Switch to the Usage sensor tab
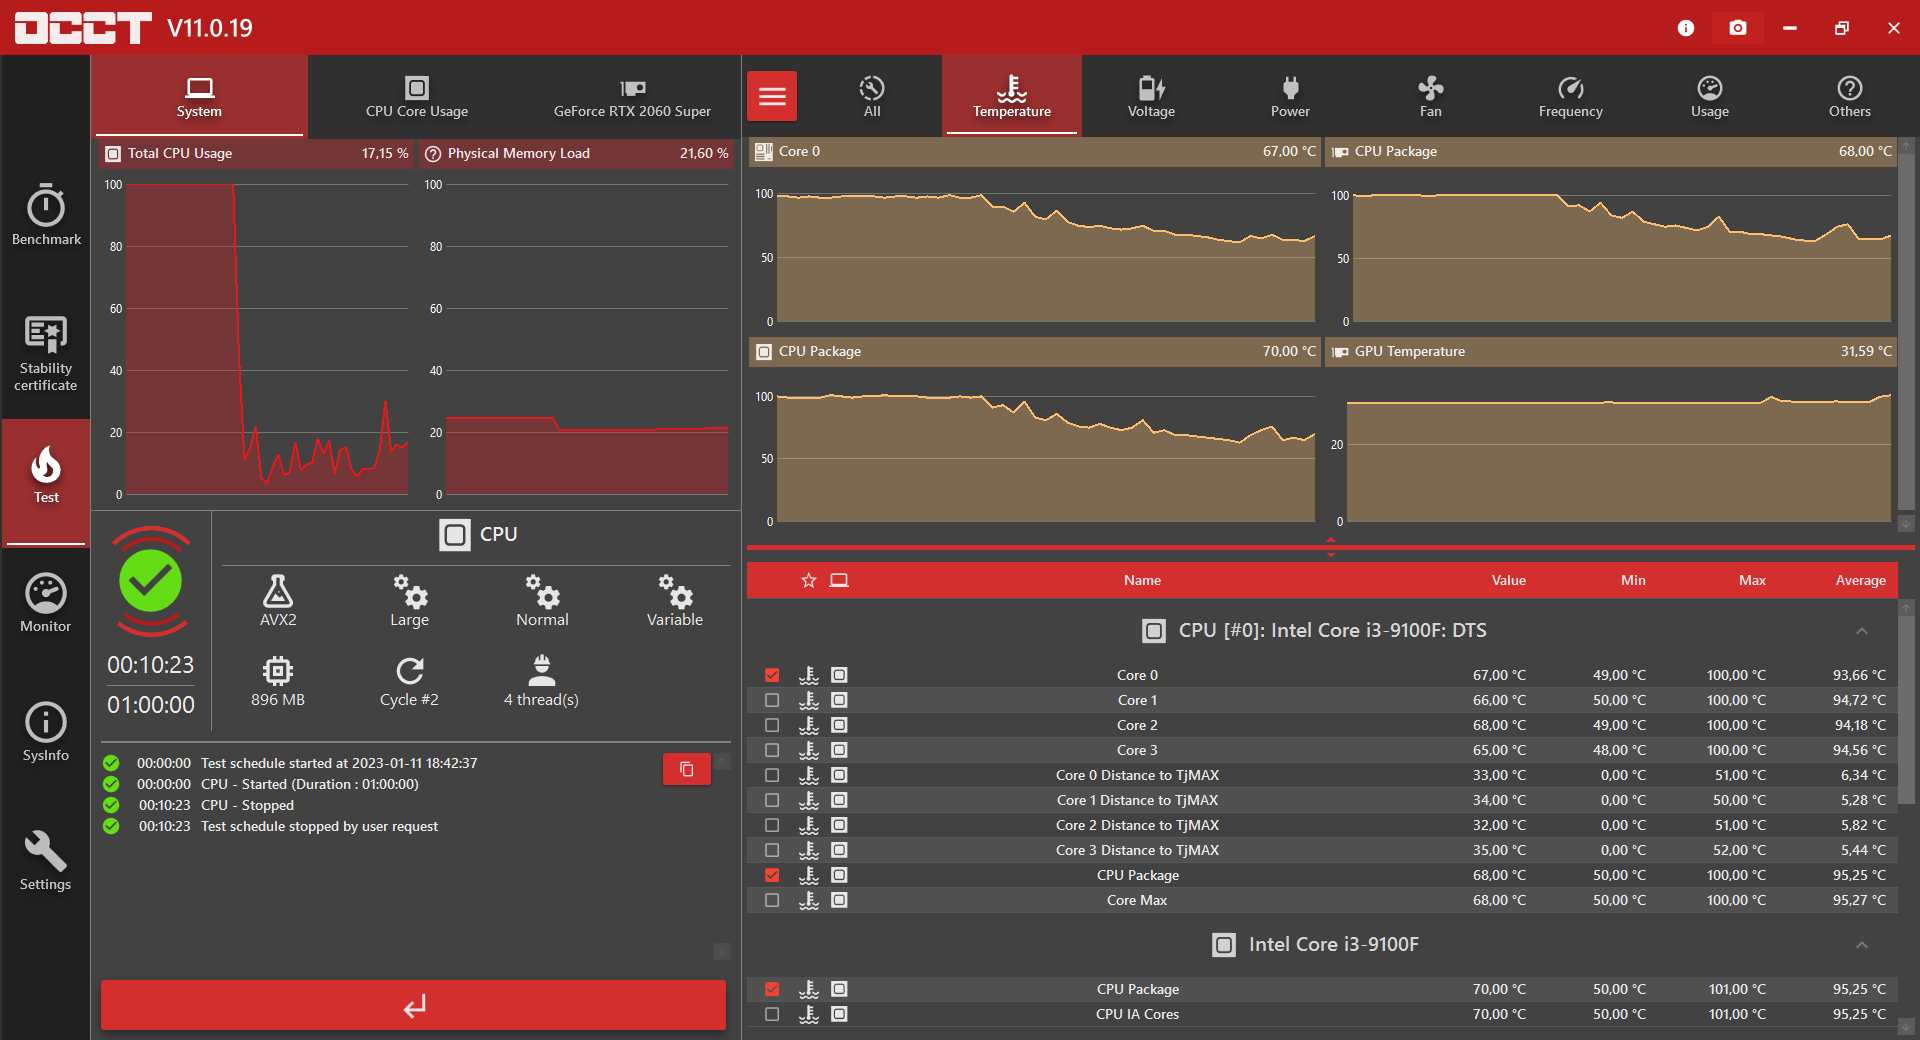 (1710, 96)
